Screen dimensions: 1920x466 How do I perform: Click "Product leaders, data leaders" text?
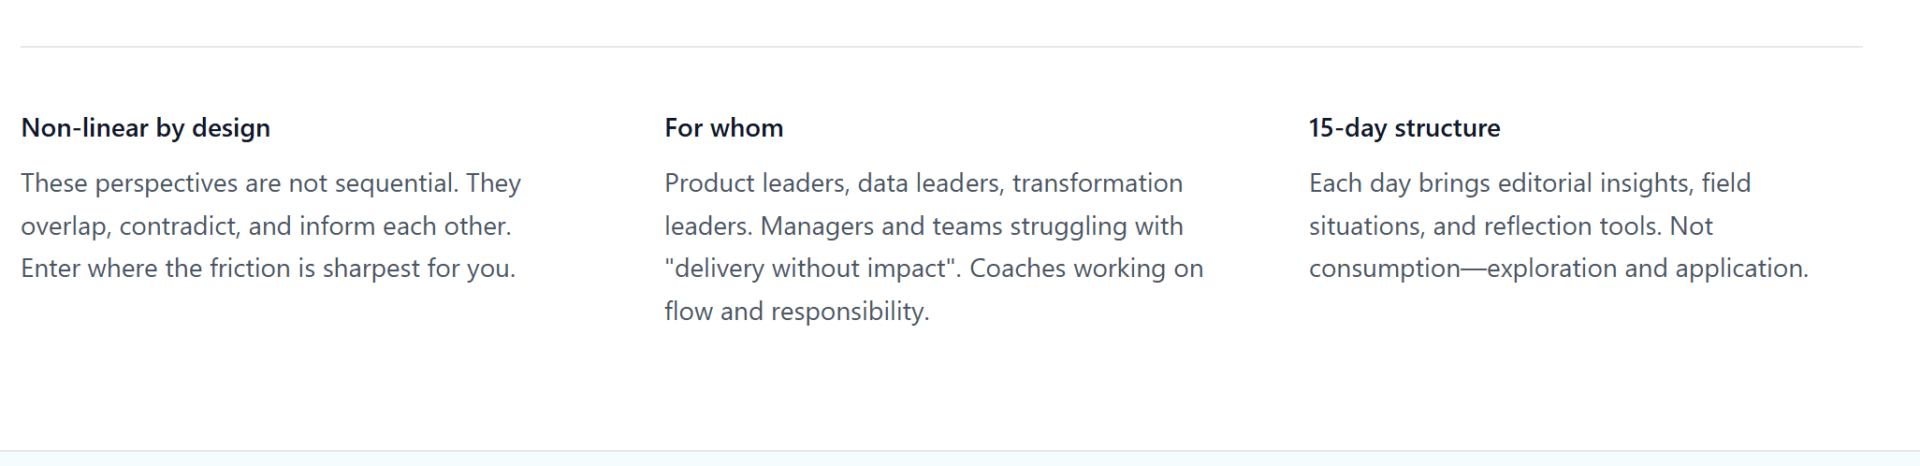(x=834, y=183)
